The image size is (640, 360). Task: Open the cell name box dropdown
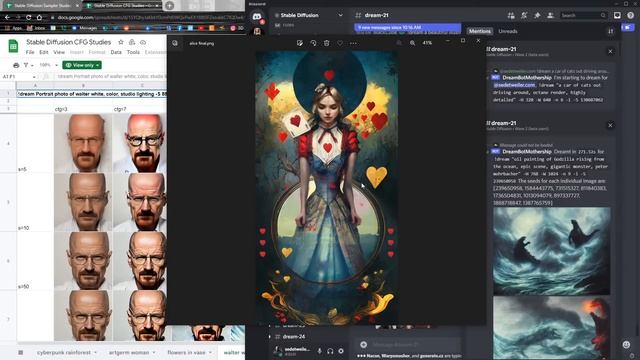pos(34,76)
